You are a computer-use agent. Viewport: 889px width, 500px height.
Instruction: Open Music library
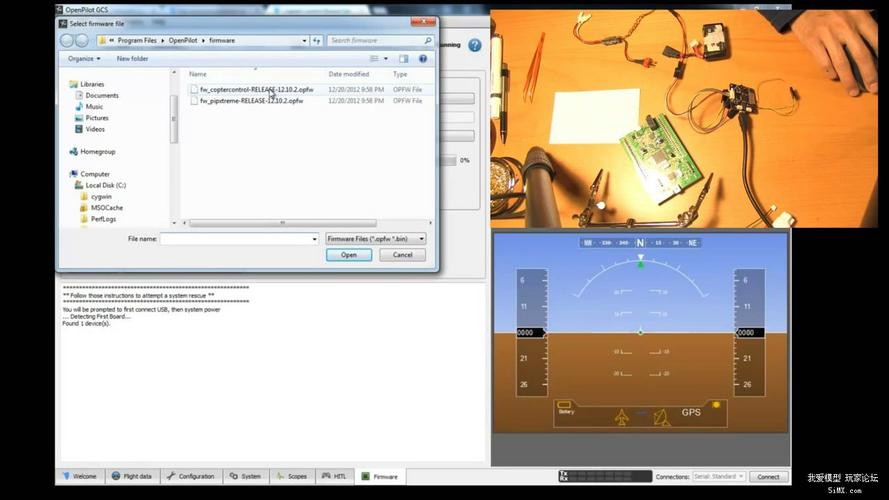94,107
